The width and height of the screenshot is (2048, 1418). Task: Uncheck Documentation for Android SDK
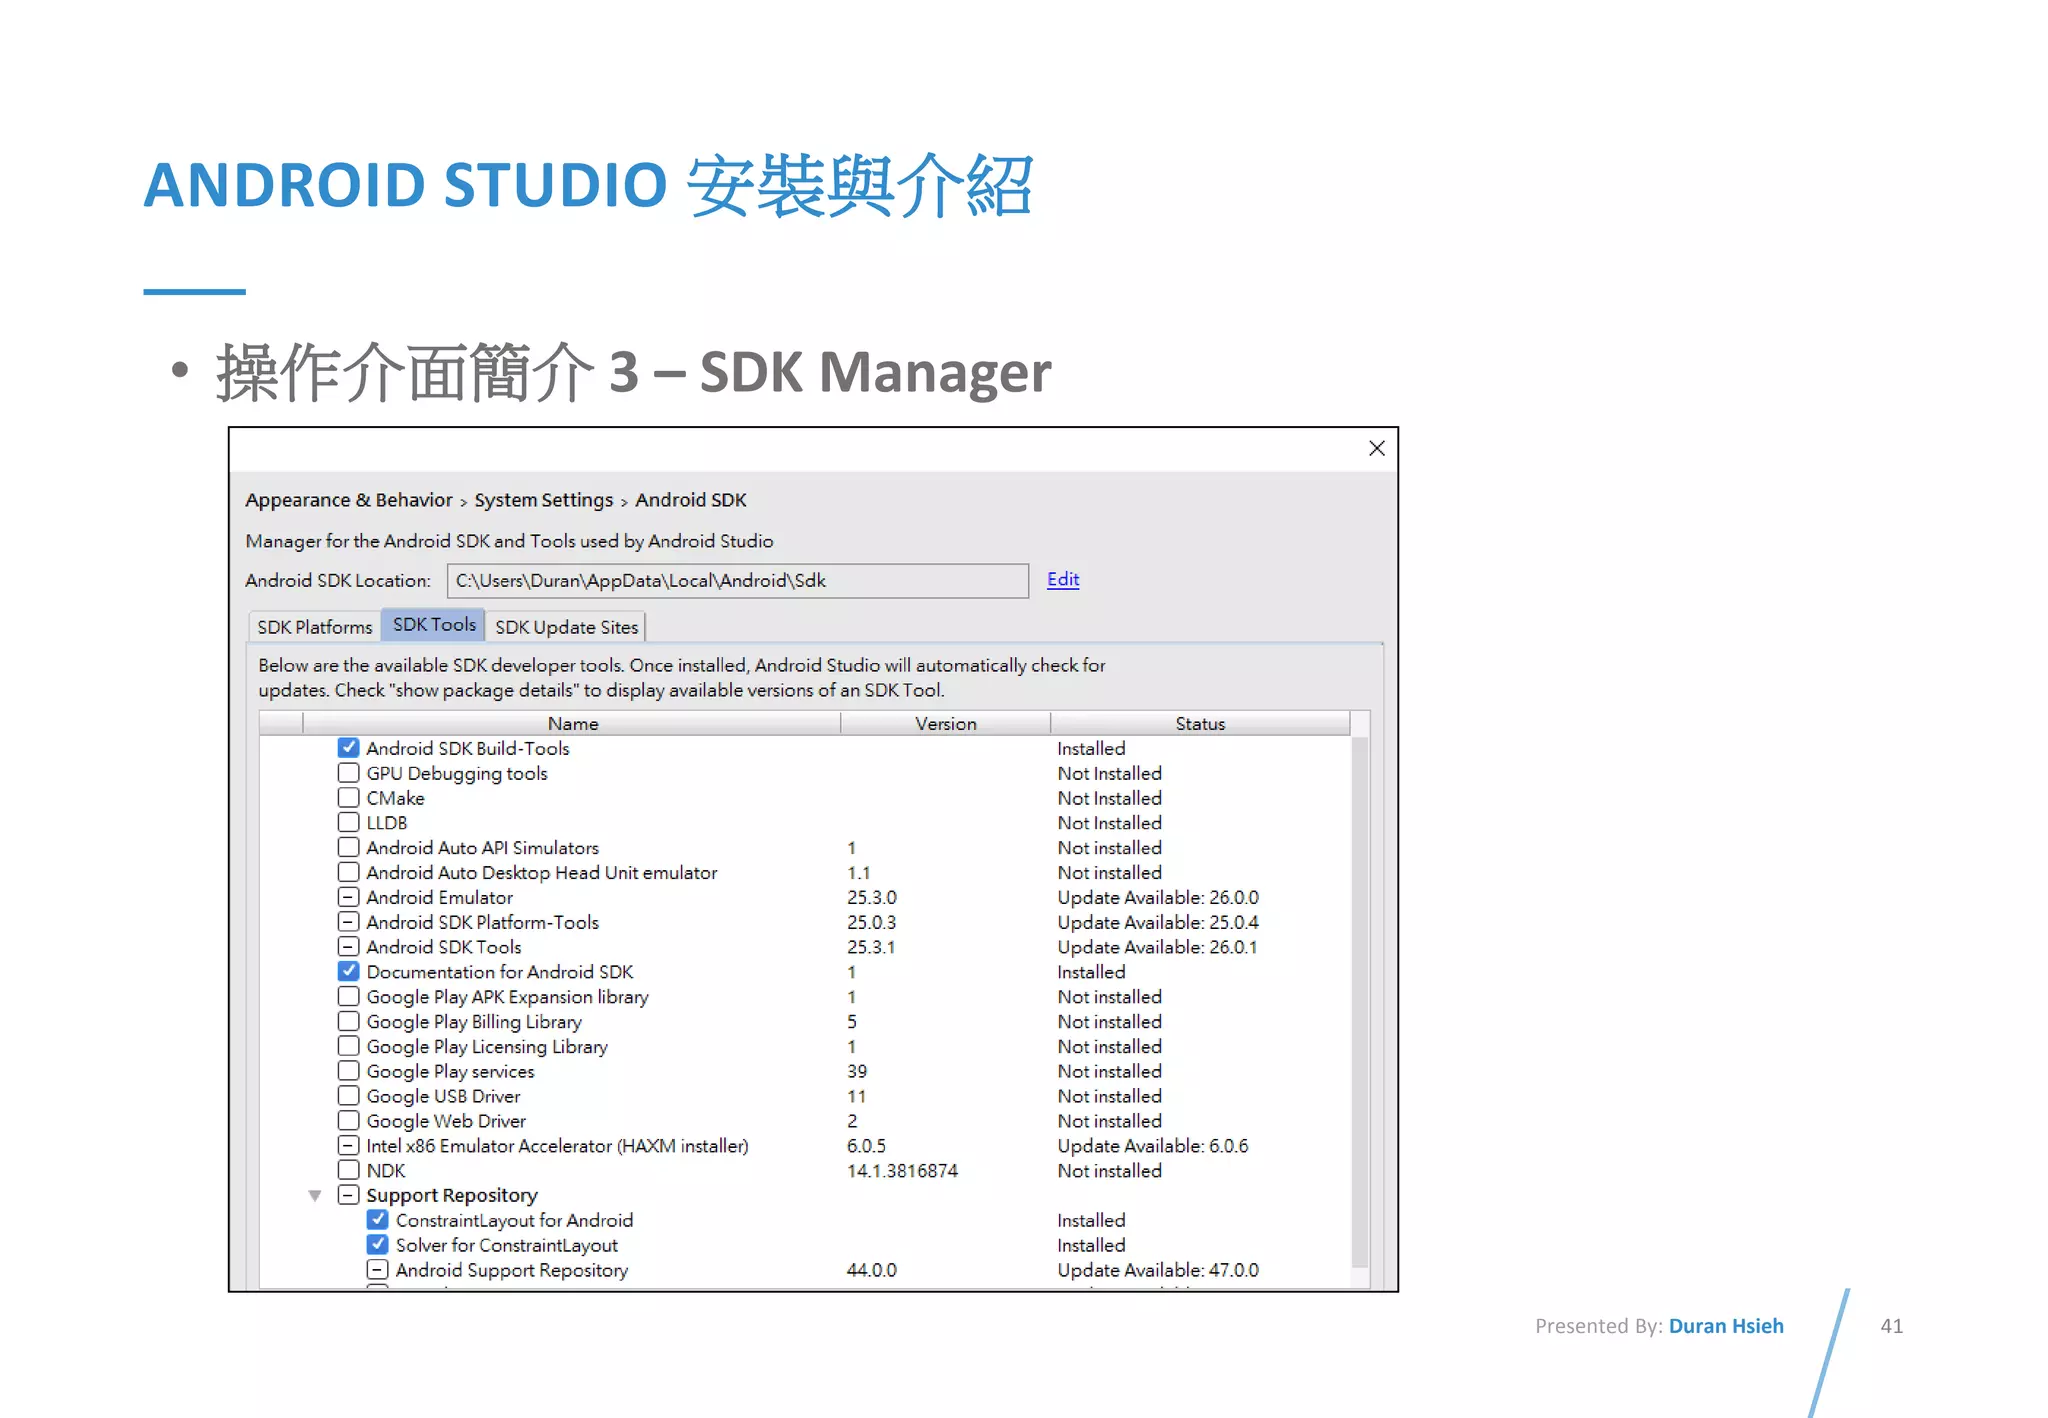pyautogui.click(x=348, y=971)
